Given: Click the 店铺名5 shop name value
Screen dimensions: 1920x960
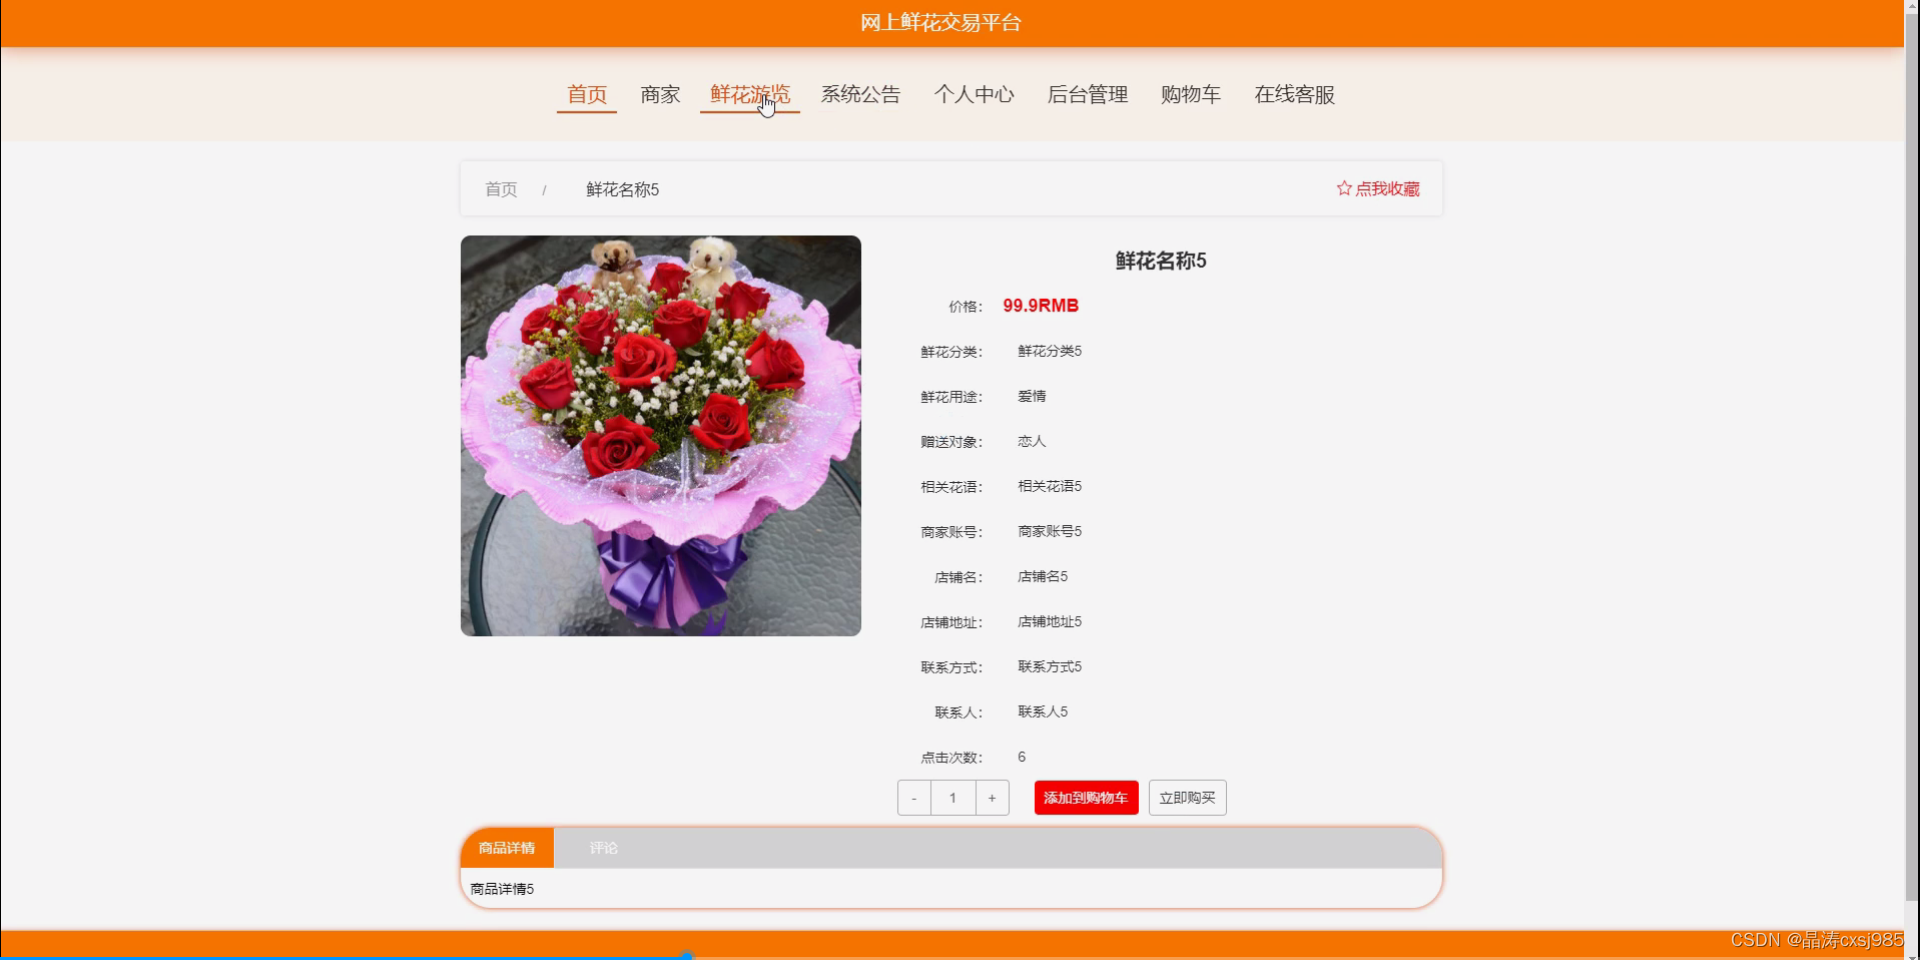Looking at the screenshot, I should tap(1043, 576).
